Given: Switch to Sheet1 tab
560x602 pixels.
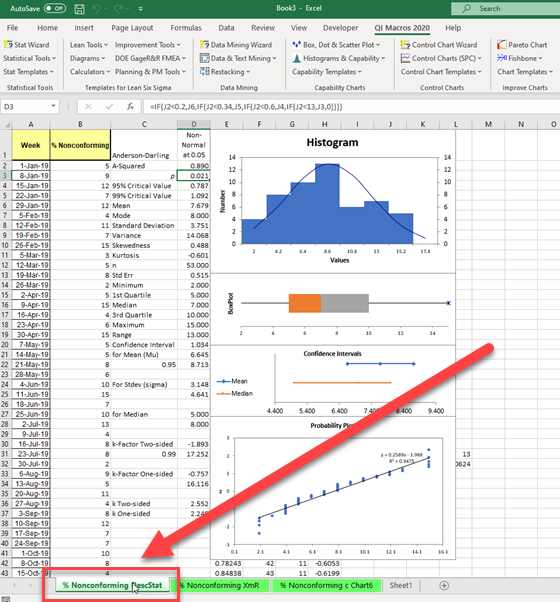Looking at the screenshot, I should tap(401, 585).
